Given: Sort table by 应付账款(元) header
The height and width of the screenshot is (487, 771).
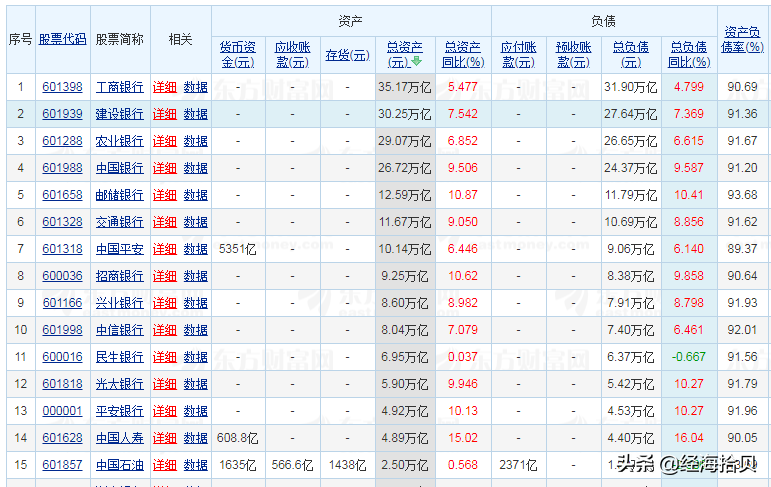Looking at the screenshot, I should [519, 55].
